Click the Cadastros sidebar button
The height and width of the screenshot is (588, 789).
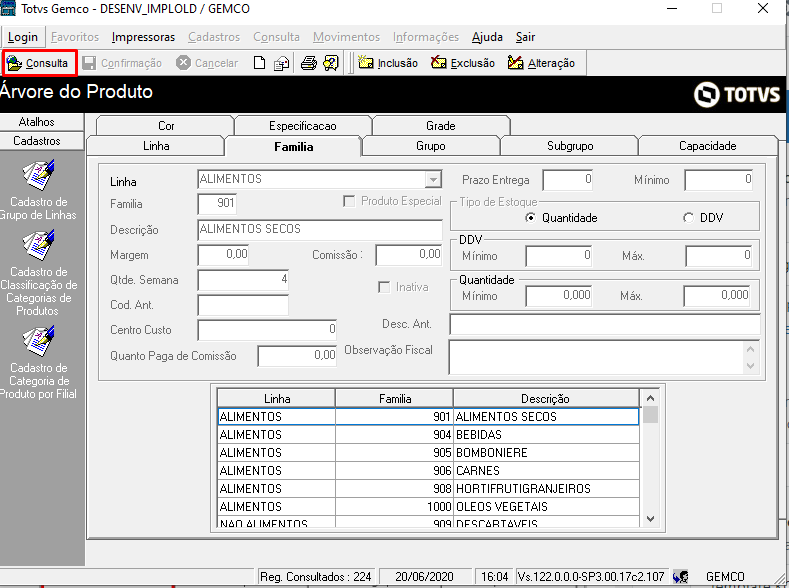click(42, 141)
